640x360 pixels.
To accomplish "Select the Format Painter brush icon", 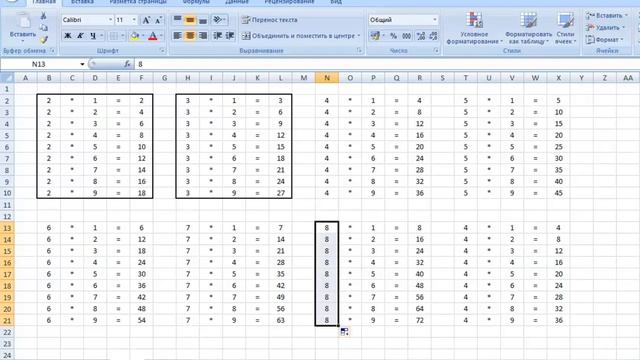I will [43, 40].
